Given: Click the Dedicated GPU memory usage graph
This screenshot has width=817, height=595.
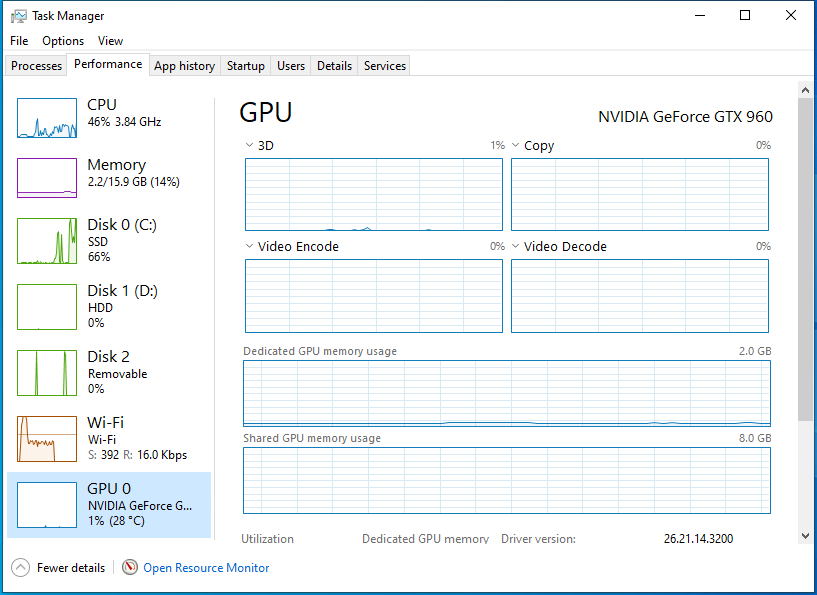Looking at the screenshot, I should [505, 393].
